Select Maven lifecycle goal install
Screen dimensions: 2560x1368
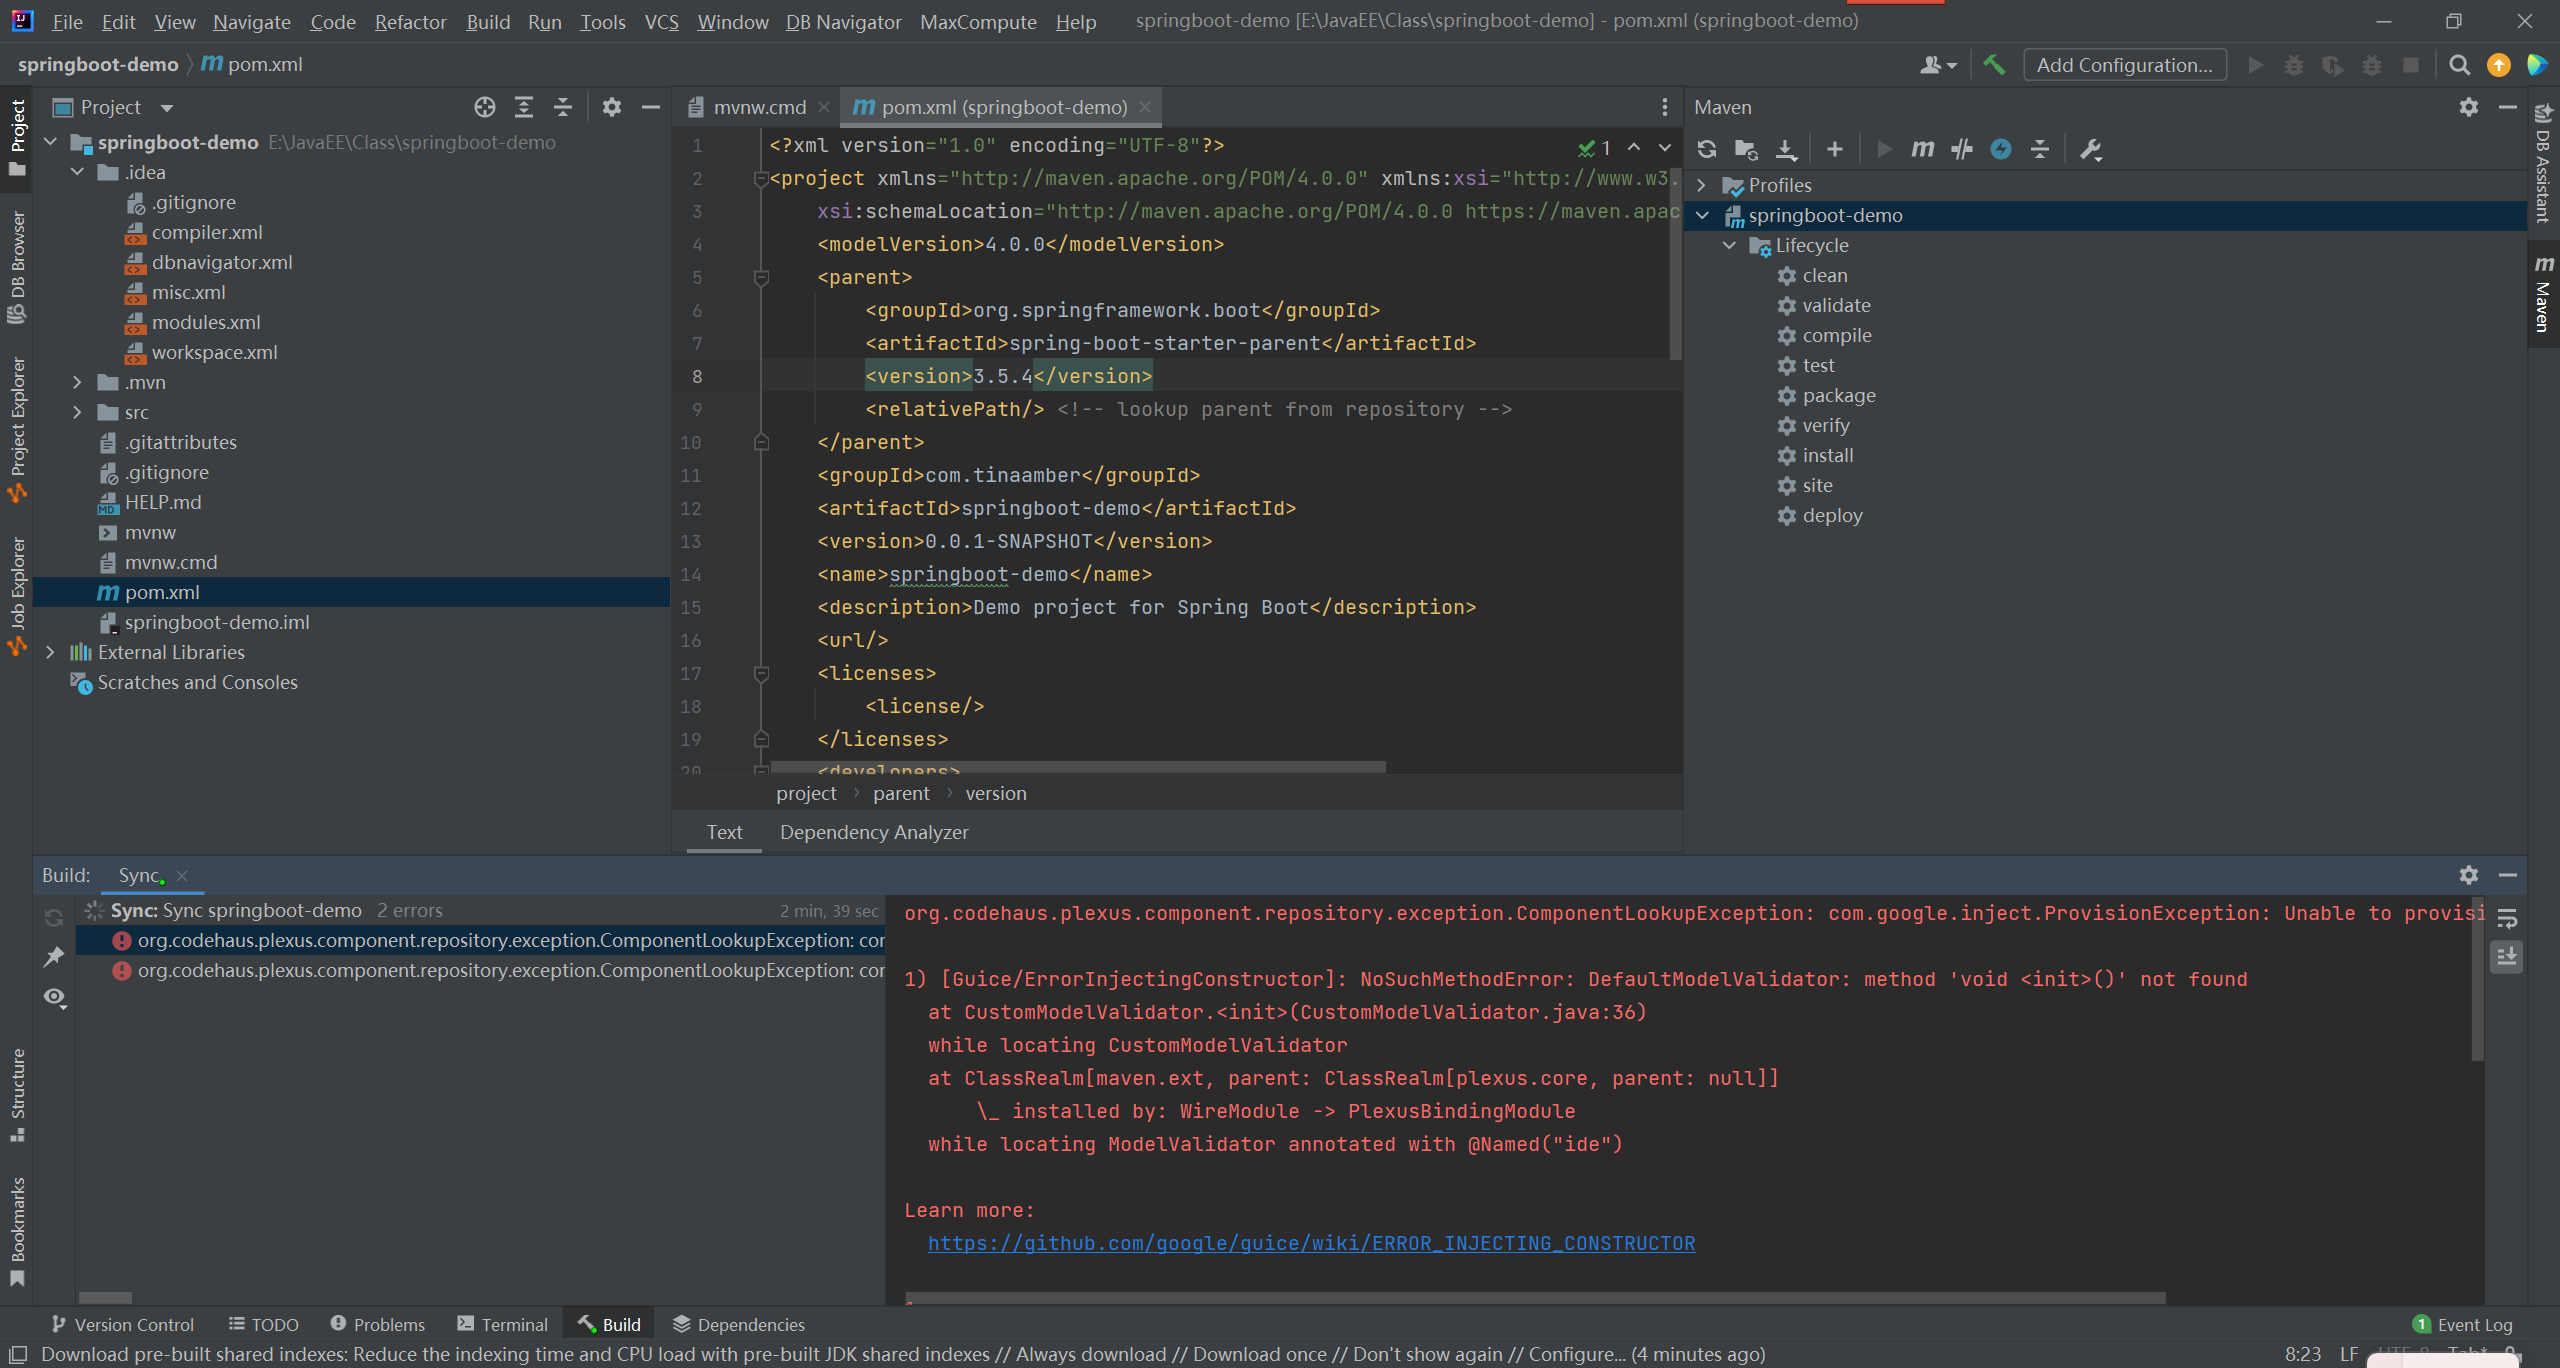(1828, 455)
